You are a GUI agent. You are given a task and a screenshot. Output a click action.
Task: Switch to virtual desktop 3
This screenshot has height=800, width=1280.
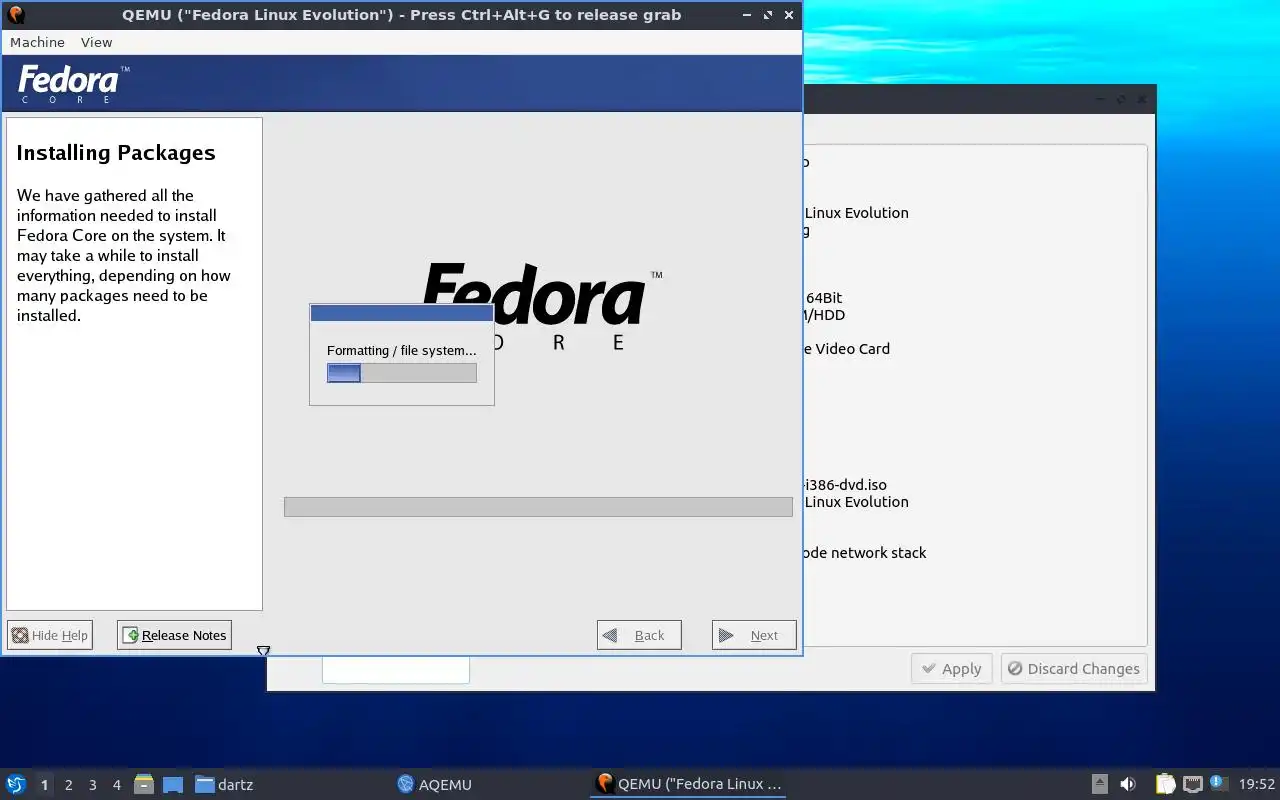coord(92,785)
